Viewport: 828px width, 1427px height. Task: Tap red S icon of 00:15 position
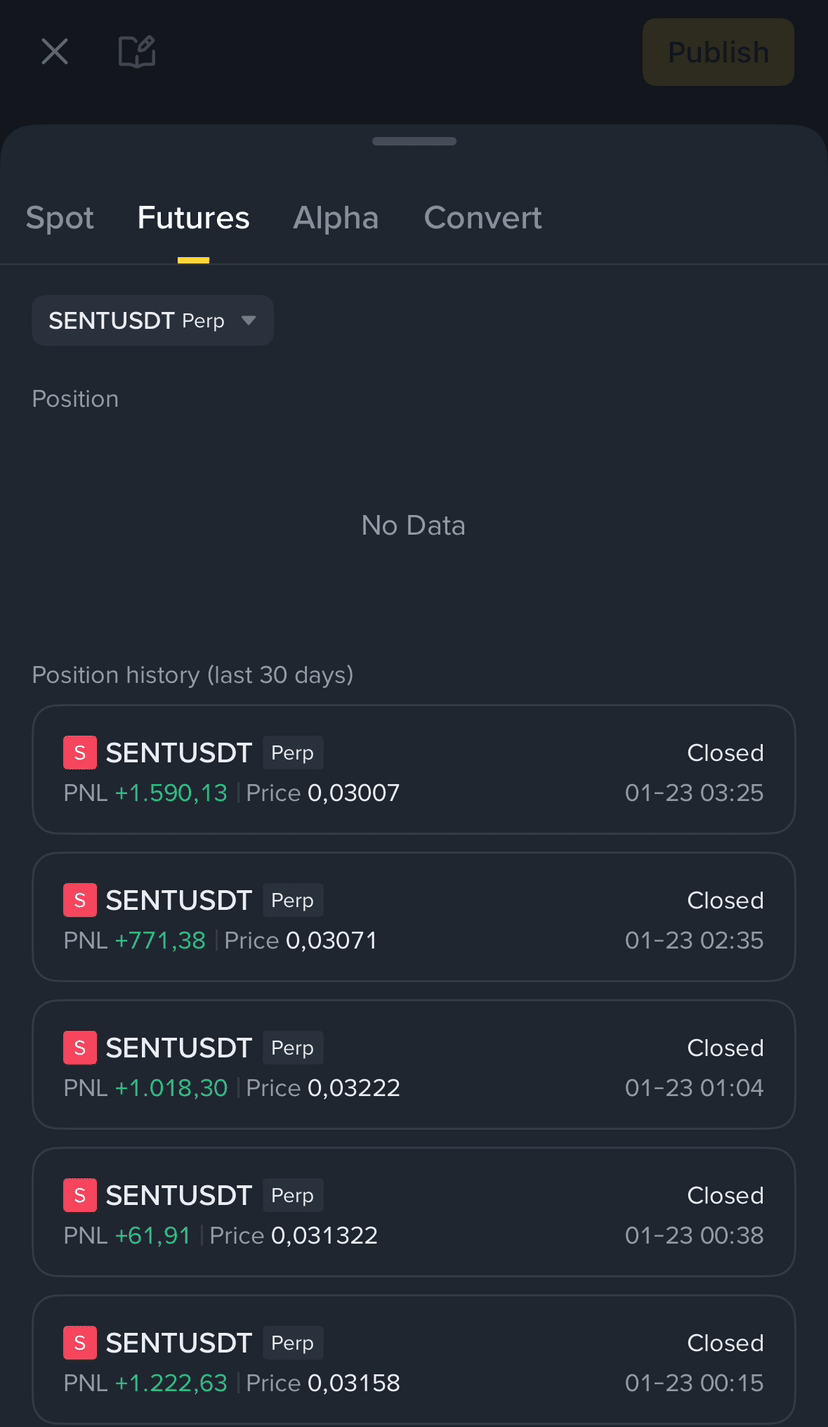pos(80,1343)
